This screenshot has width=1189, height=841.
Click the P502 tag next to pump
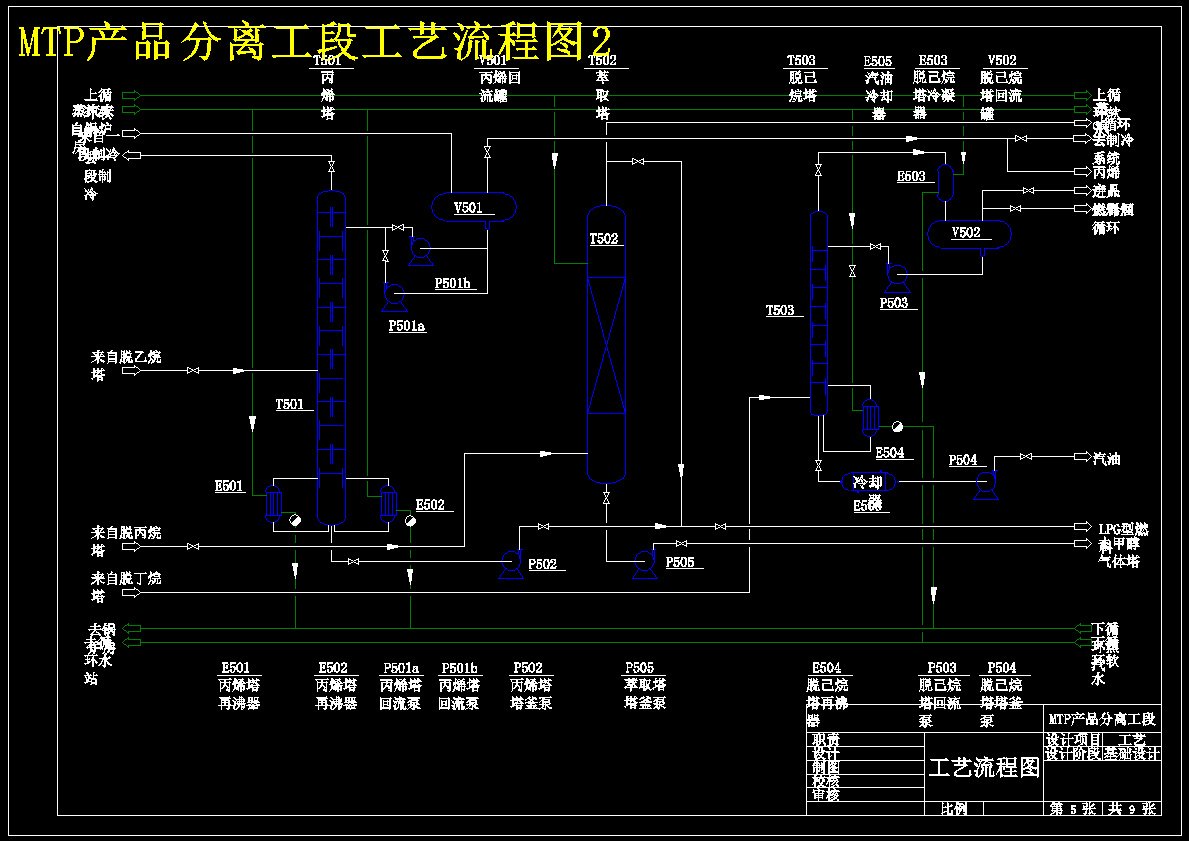(x=542, y=564)
